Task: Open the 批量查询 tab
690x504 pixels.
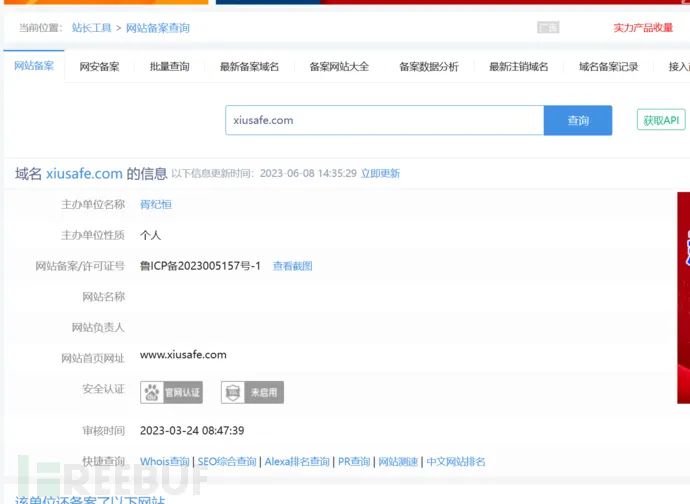Action: 169,67
